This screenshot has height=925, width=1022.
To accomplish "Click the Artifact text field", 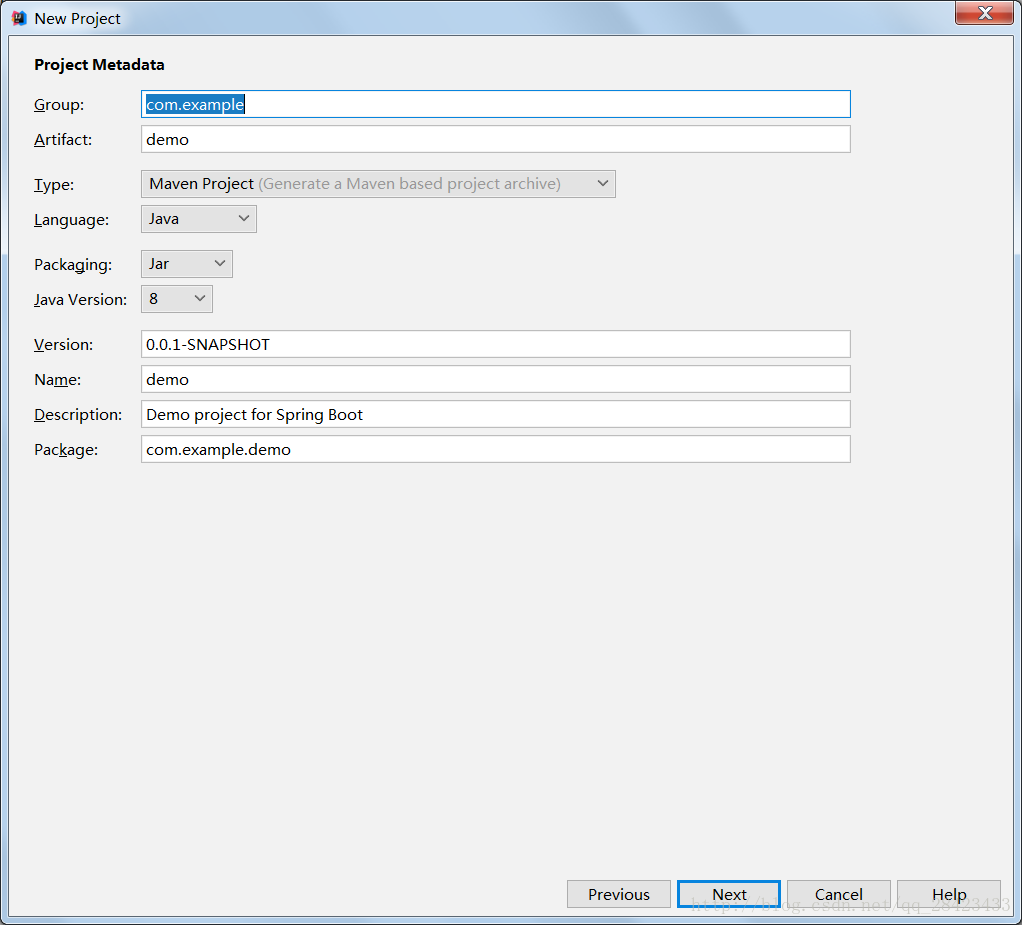I will point(495,139).
